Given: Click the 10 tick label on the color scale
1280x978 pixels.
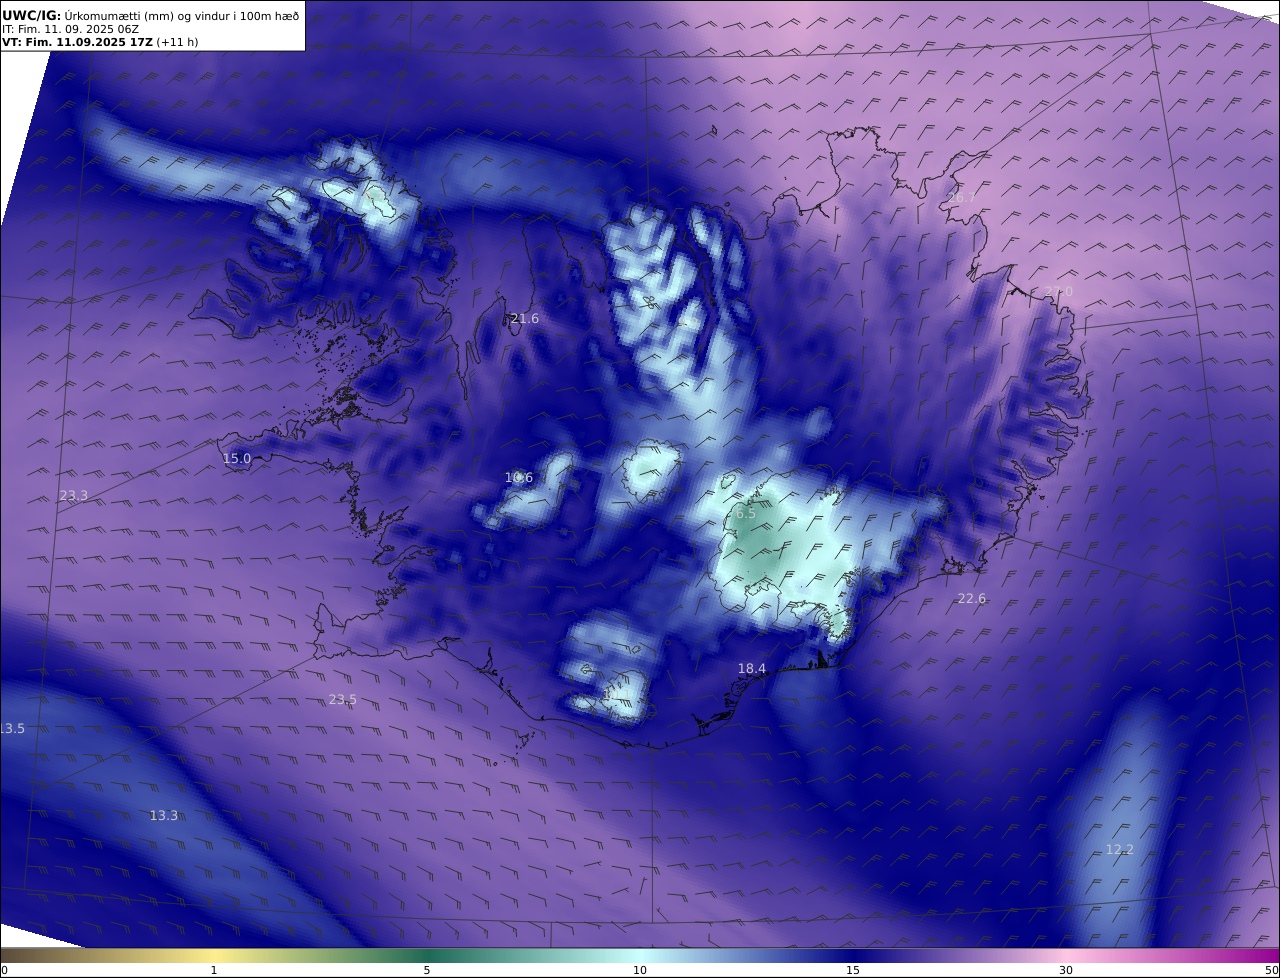Looking at the screenshot, I should click(x=640, y=970).
